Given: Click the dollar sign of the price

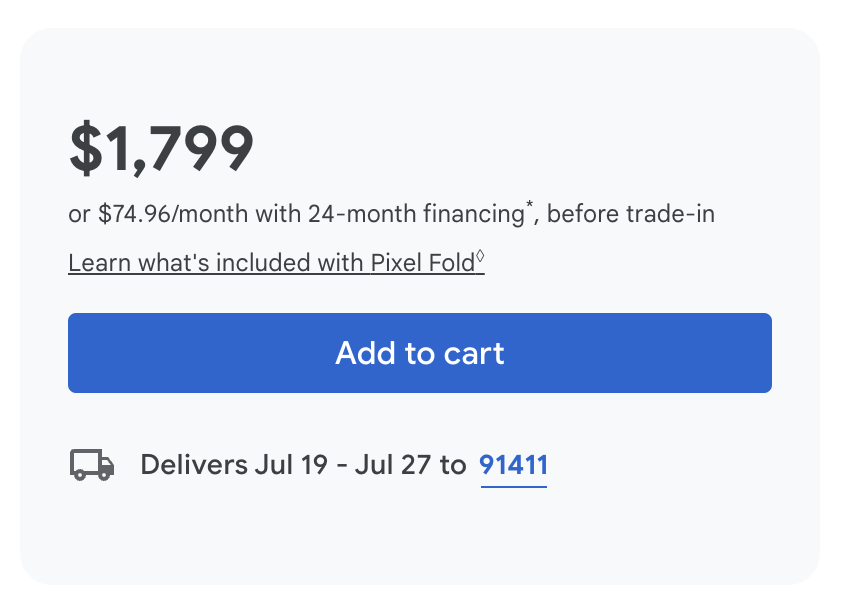Looking at the screenshot, I should coord(84,148).
